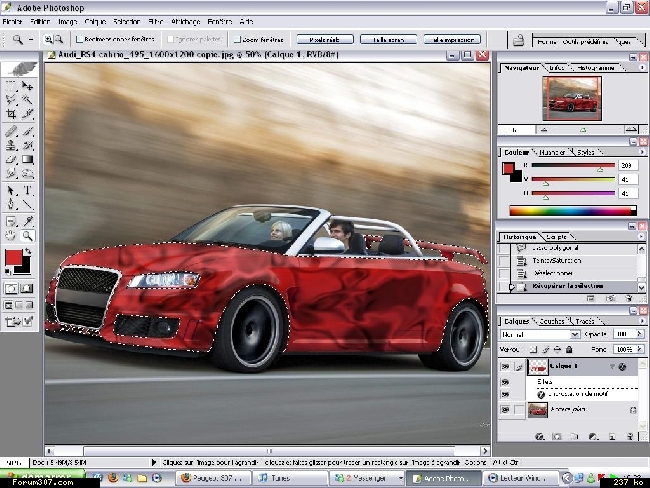Open the Navigateur panel flyout menu
The width and height of the screenshot is (650, 488).
[642, 67]
